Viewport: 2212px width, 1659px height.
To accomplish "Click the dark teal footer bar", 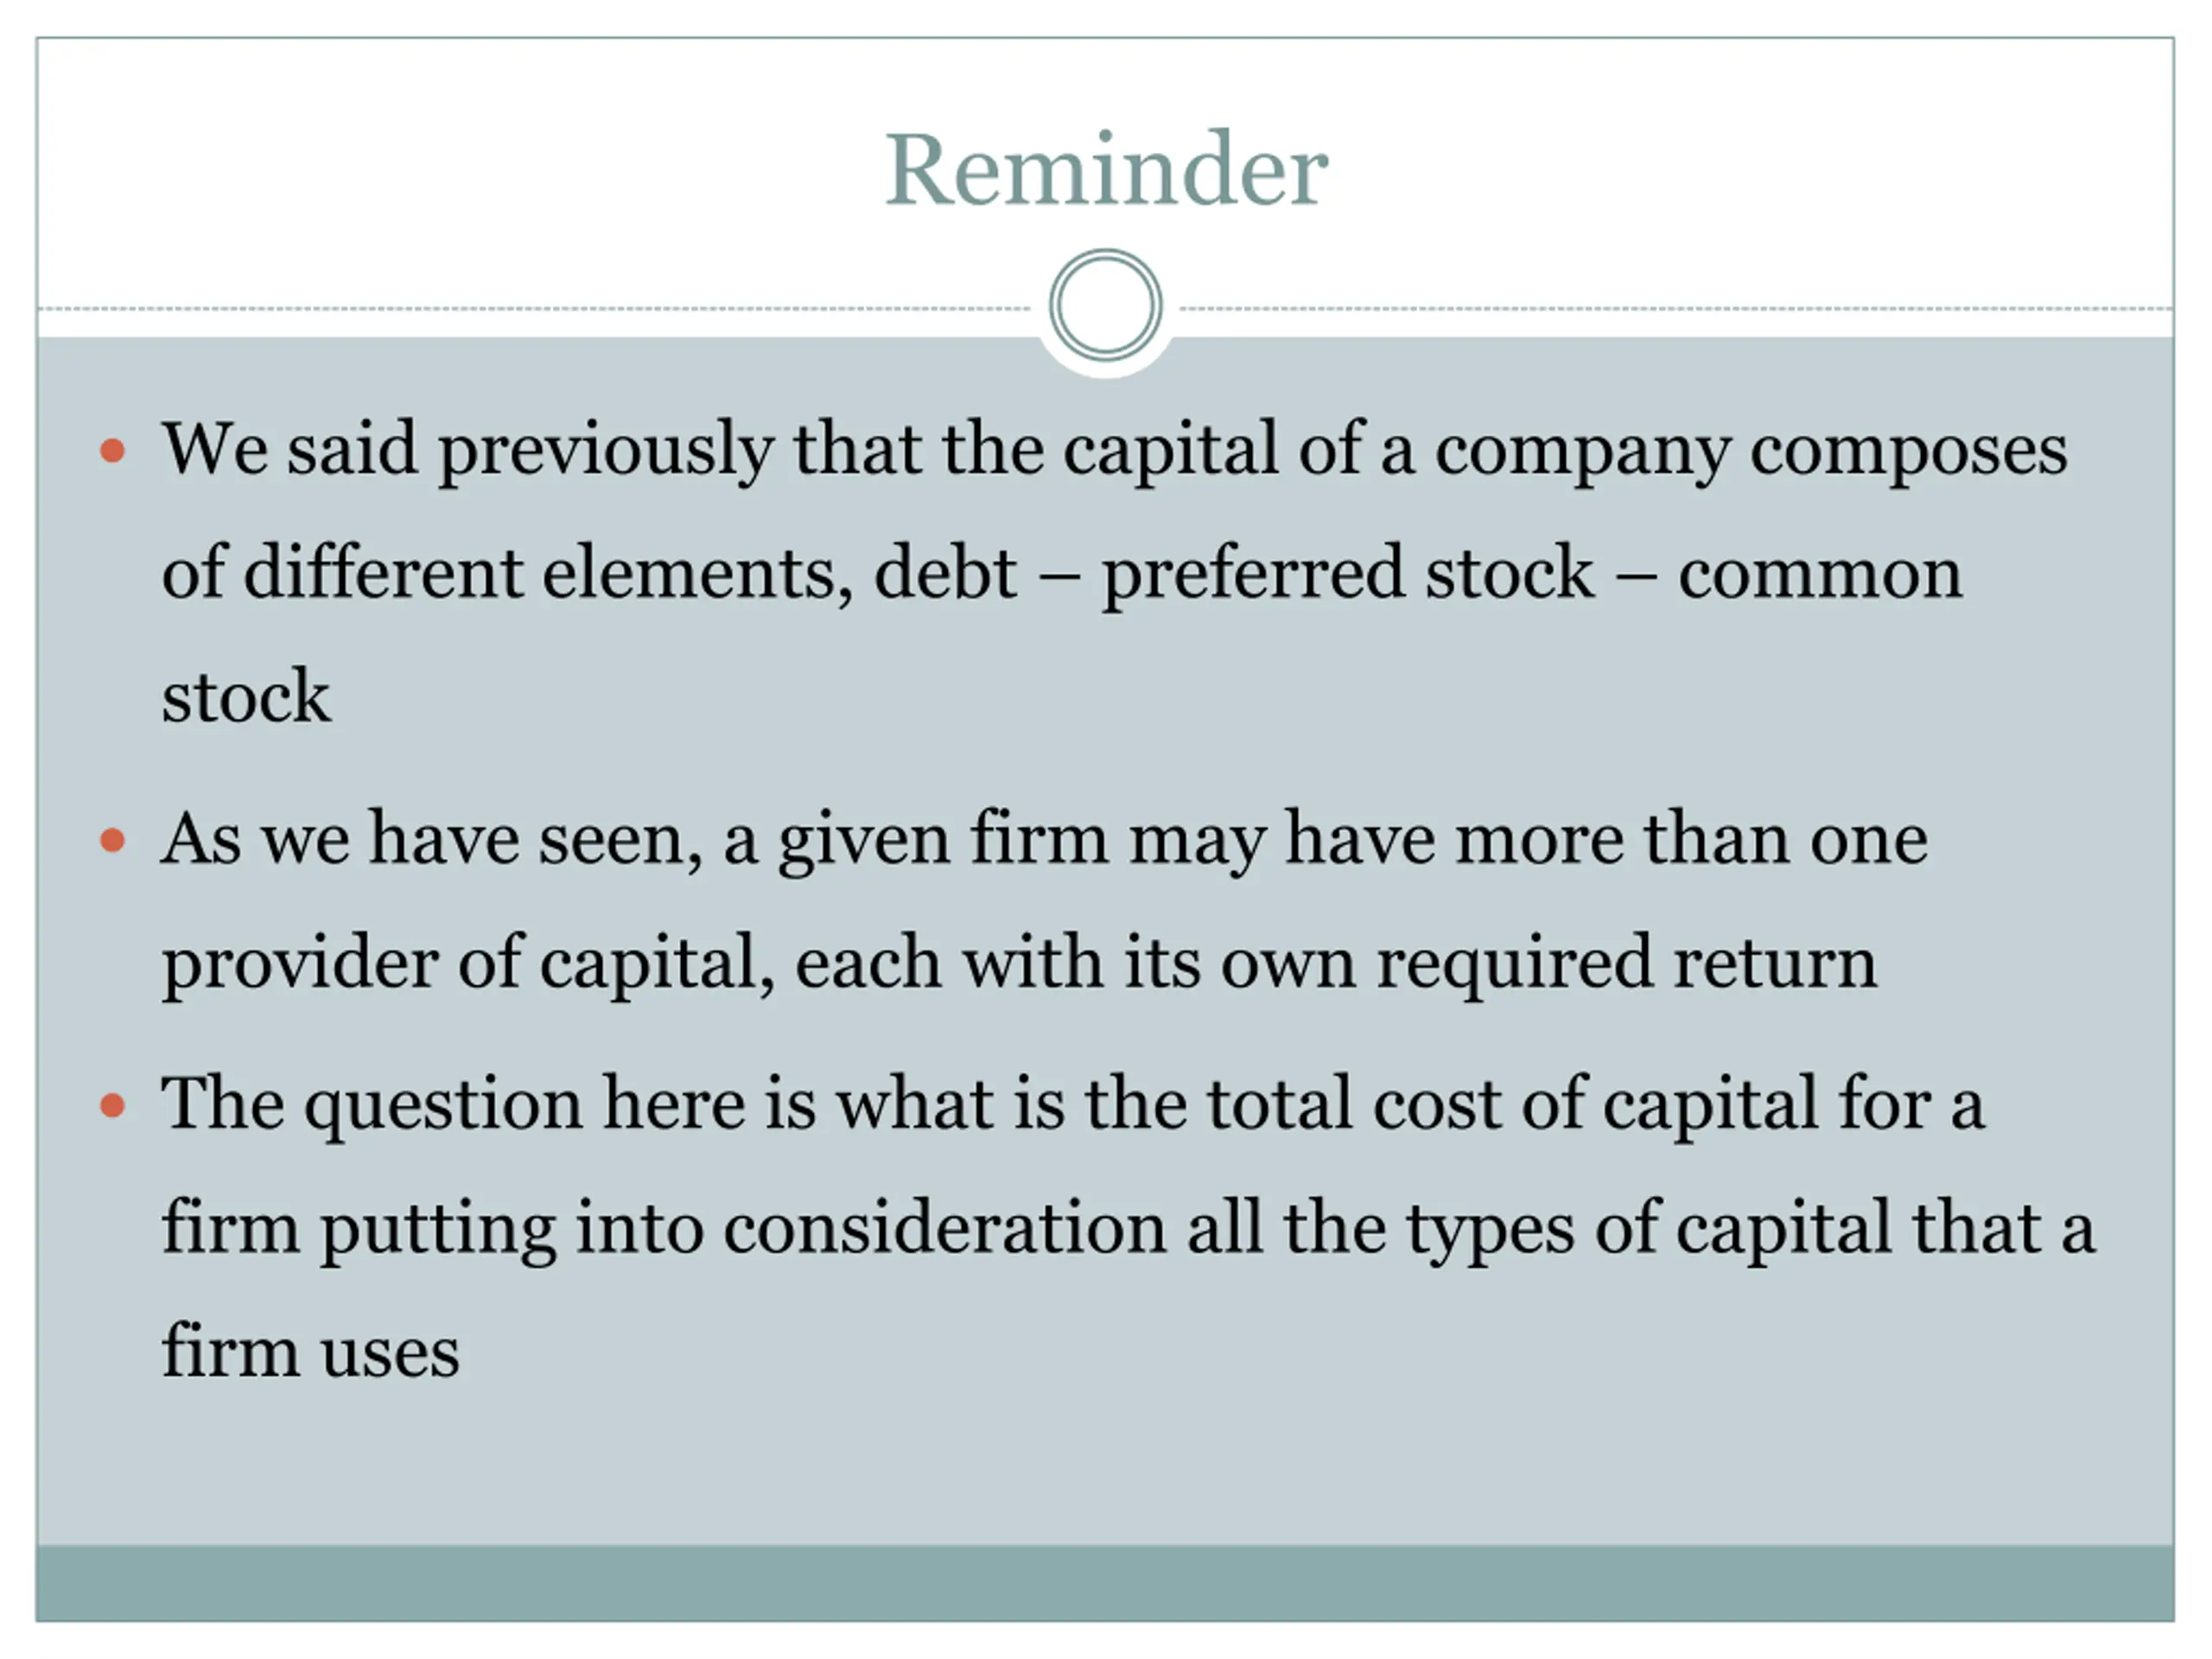I will coord(1105,1582).
